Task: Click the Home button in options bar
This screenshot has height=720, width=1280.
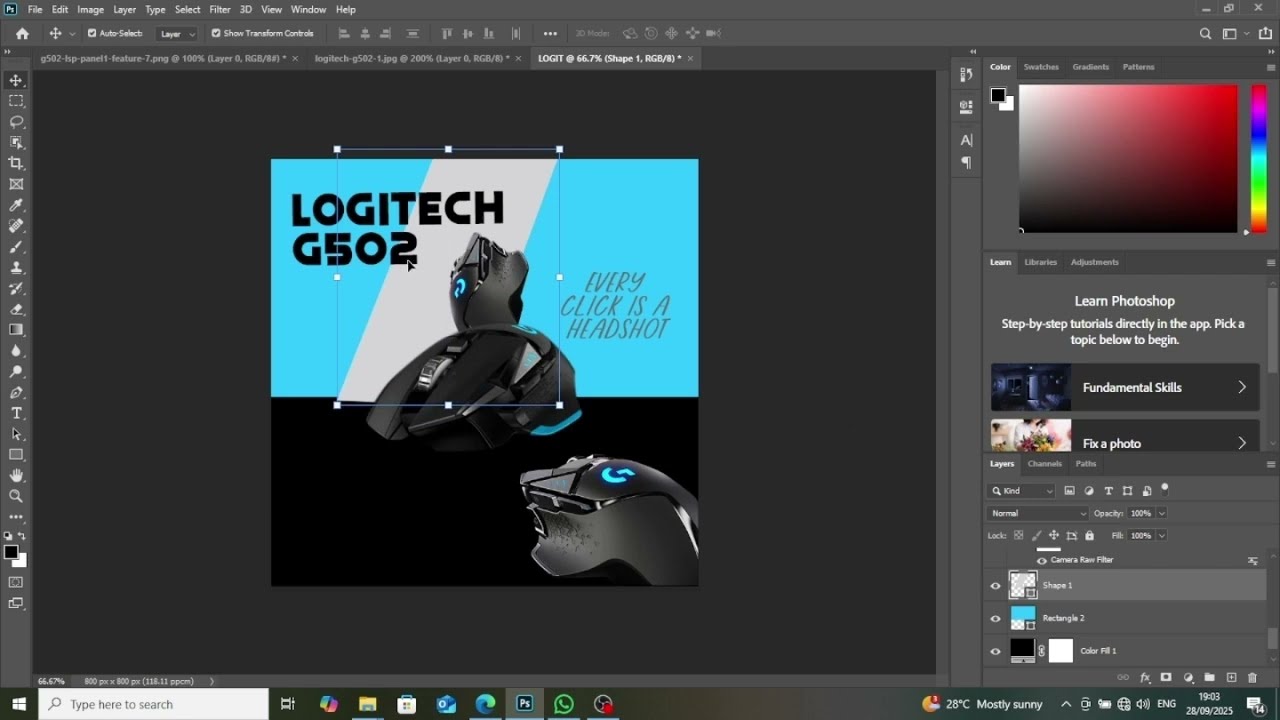Action: coord(22,33)
